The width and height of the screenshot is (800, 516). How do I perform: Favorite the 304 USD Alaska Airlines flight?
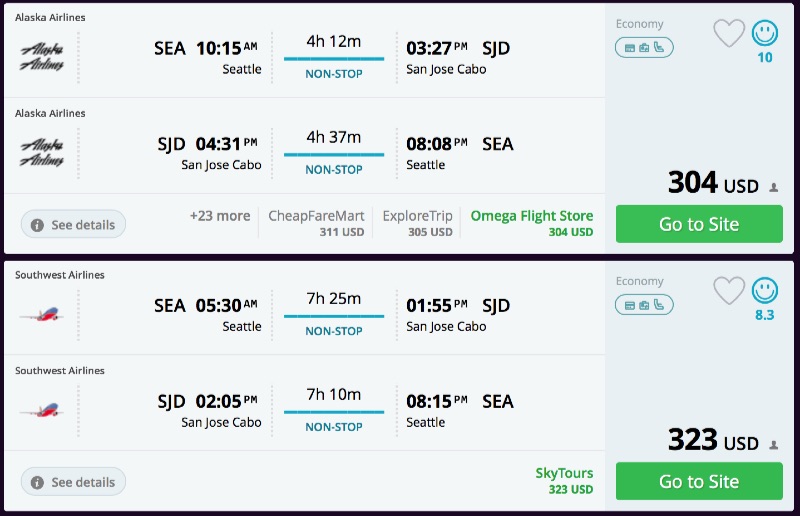[729, 33]
